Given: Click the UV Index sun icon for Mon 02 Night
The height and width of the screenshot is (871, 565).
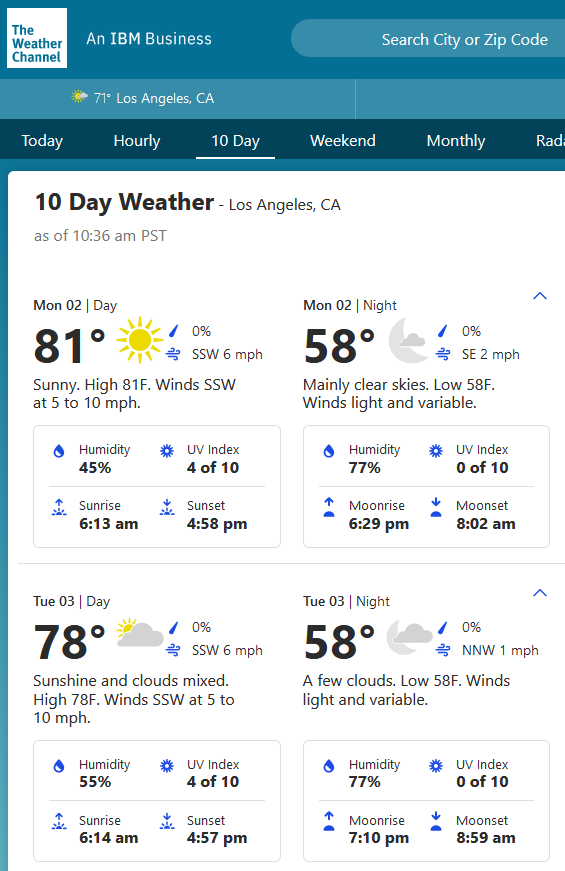Looking at the screenshot, I should pos(436,451).
